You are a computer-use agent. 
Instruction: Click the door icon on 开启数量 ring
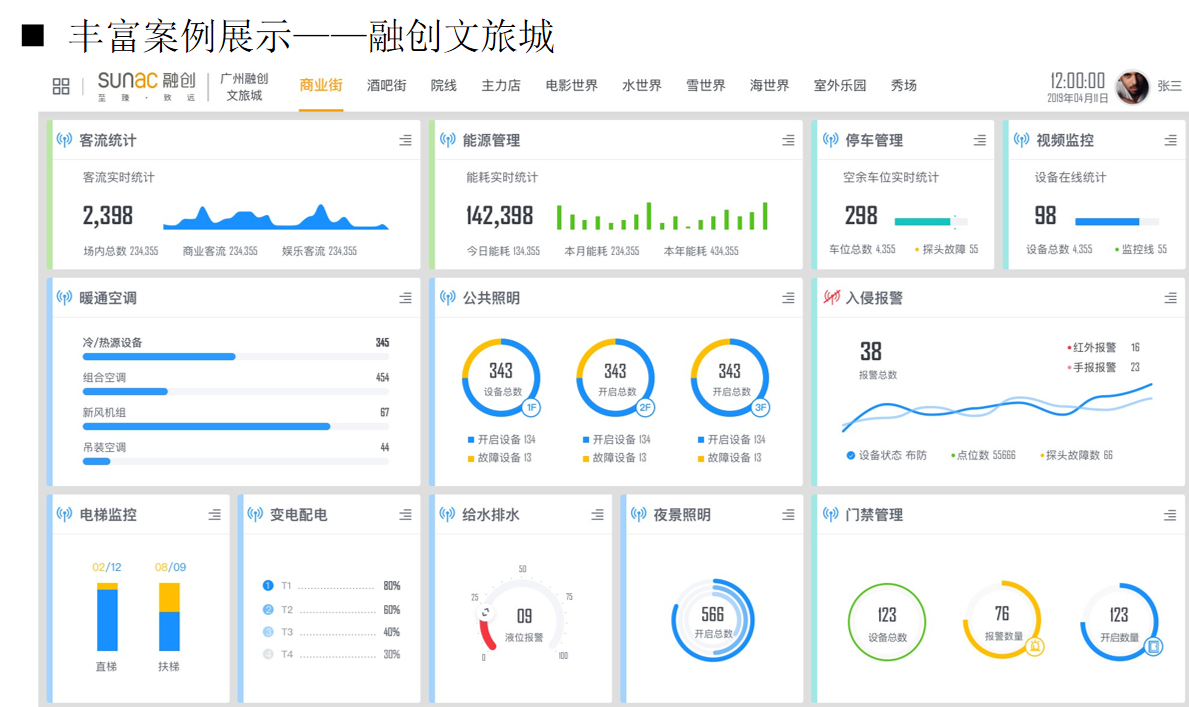click(1153, 646)
